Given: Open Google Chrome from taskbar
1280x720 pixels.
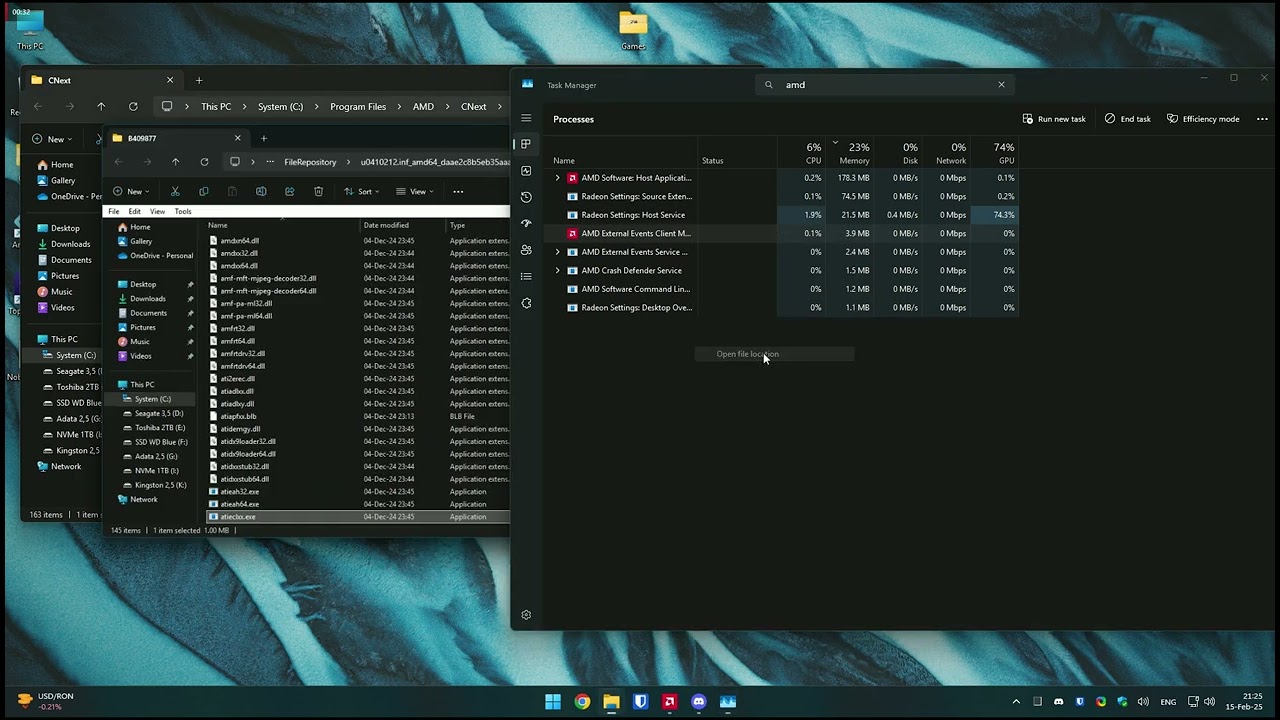Looking at the screenshot, I should [x=582, y=702].
